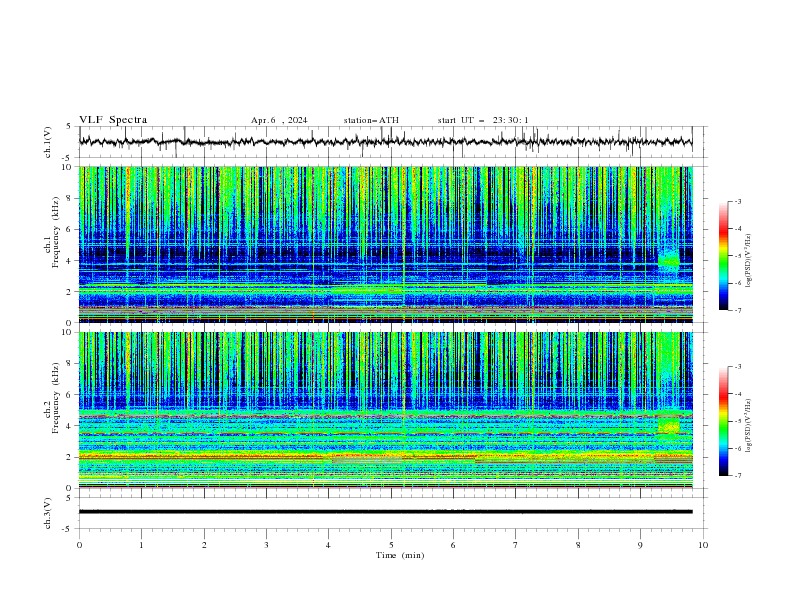Screen dimensions: 792x612
Task: Click the ch.2 spectrogram color scale bar
Action: click(723, 421)
